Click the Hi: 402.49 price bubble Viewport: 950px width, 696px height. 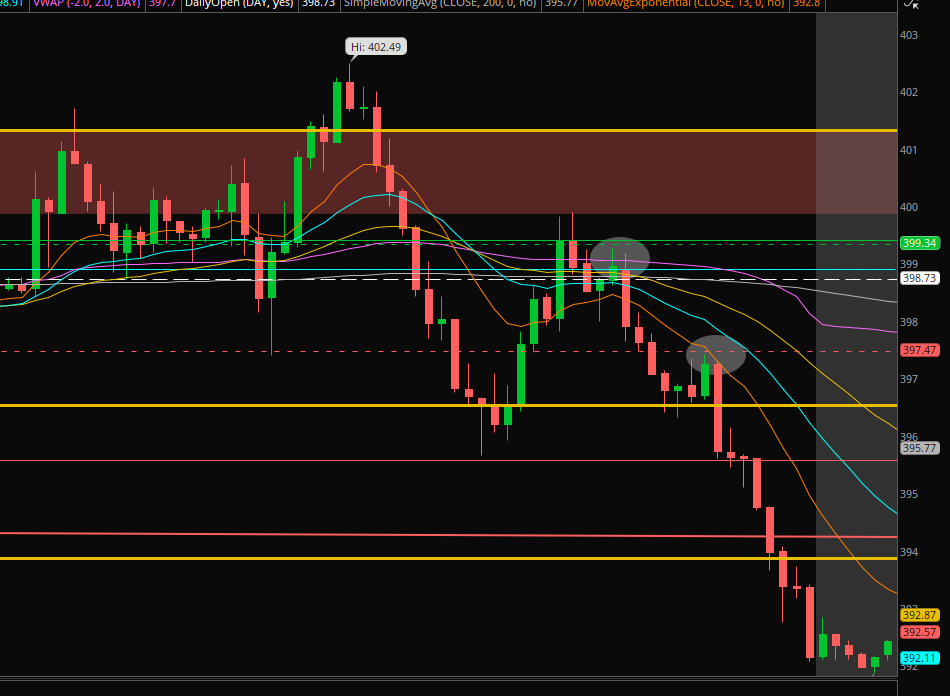[x=376, y=47]
